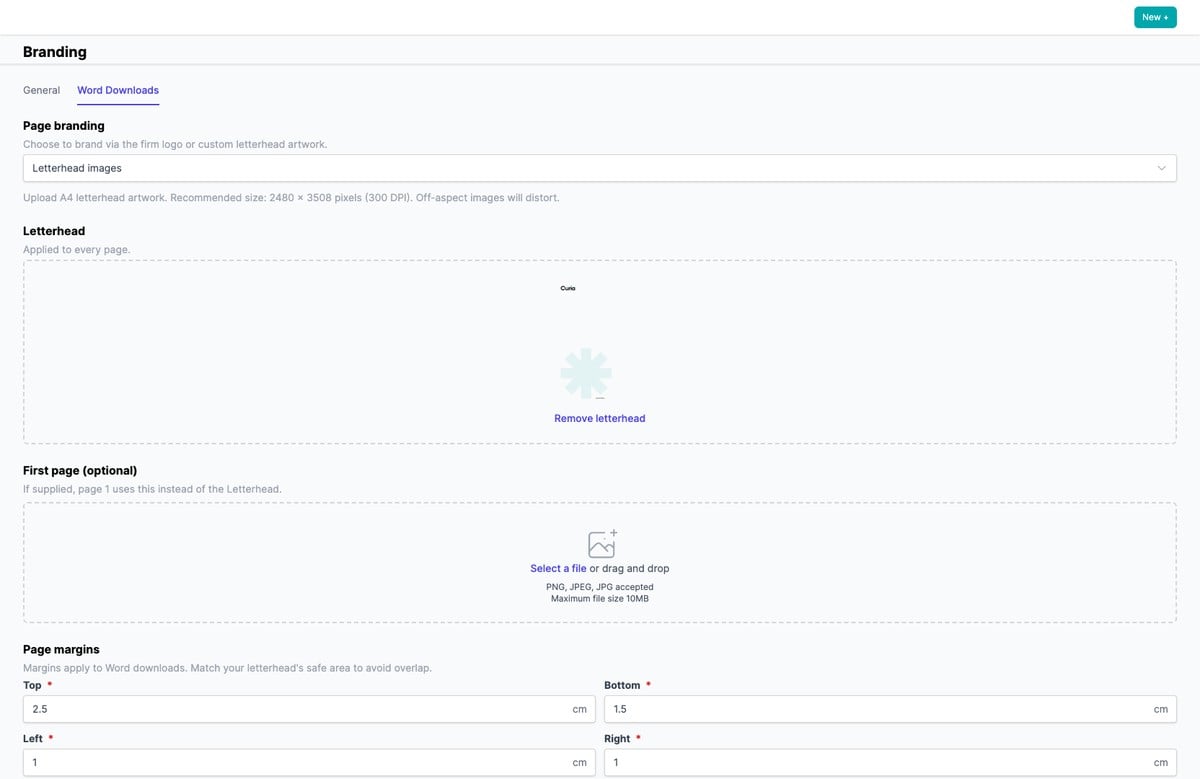Click the Page margins heading
The width and height of the screenshot is (1200, 779).
point(61,649)
